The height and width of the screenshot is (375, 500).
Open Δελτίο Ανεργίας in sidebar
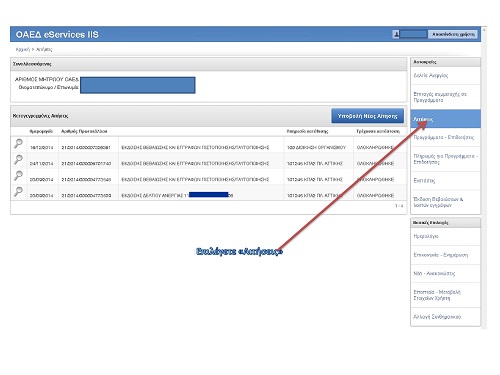(x=445, y=76)
